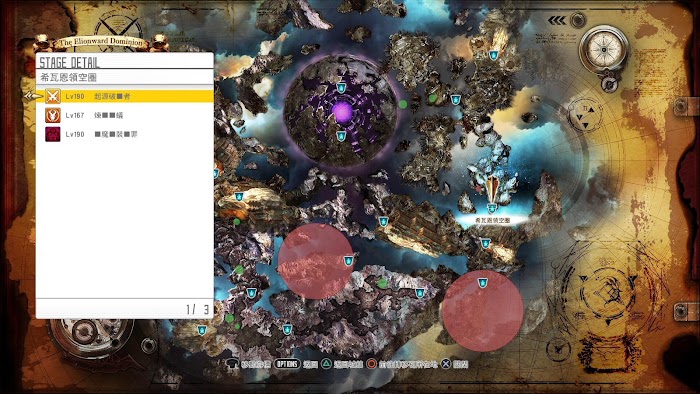Click the d-pad prompt icon

click(232, 364)
